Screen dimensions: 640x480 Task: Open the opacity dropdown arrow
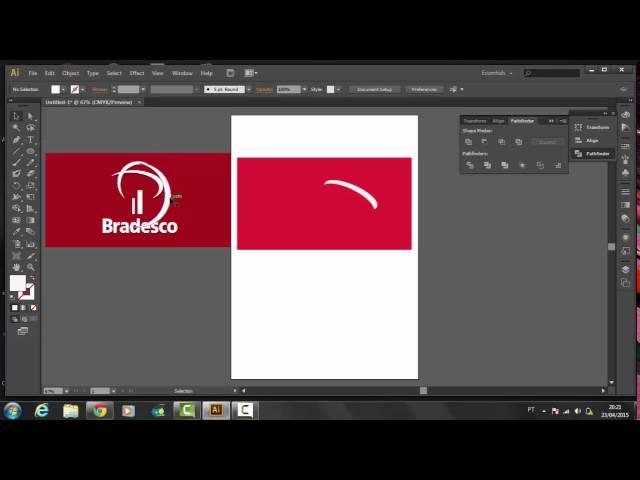pos(304,89)
